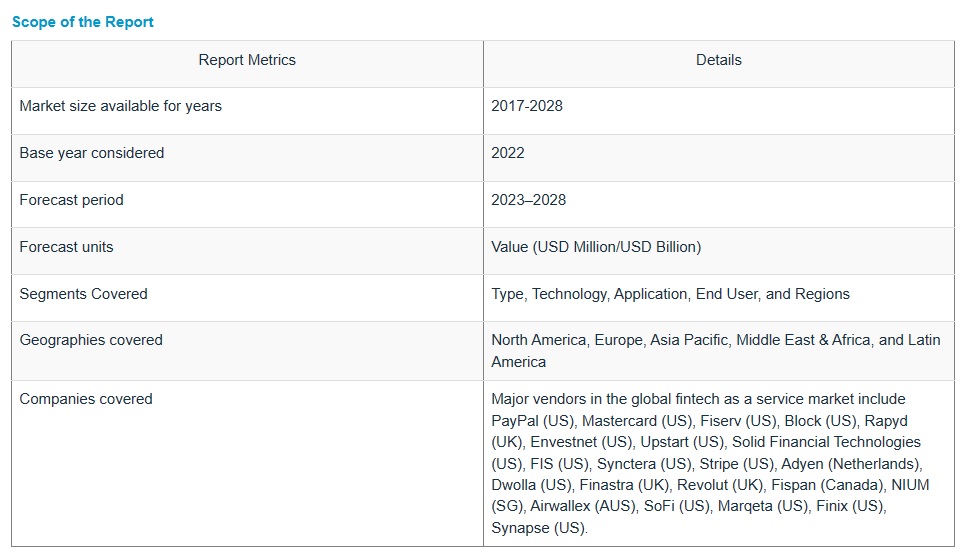Click the 'Value (USD Million/USD Billion)' text
The height and width of the screenshot is (554, 961).
(596, 247)
